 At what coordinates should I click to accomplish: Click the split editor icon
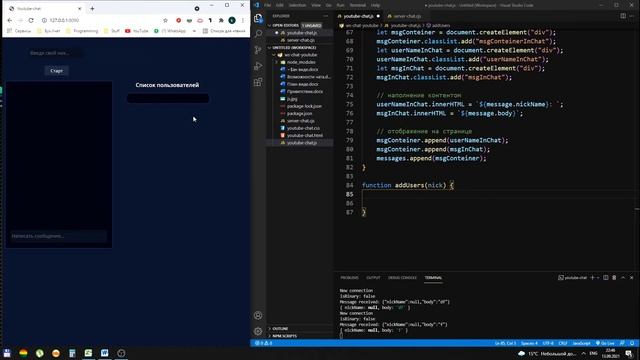(623, 16)
